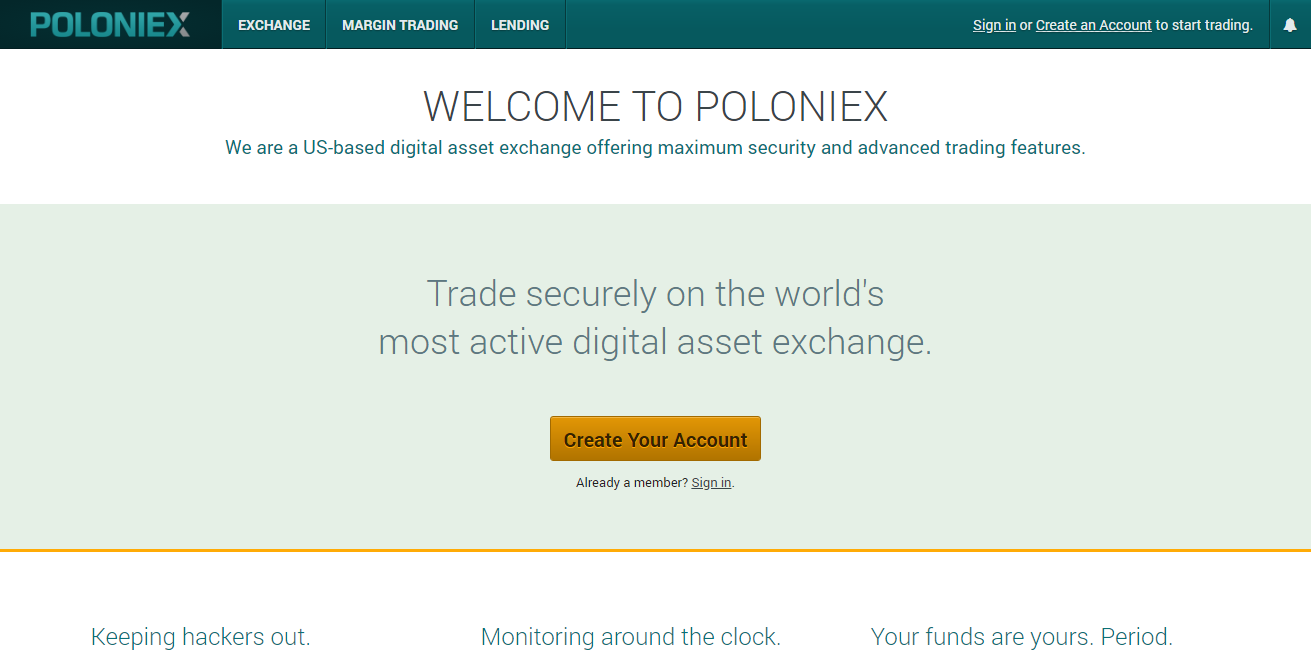Screen dimensions: 1311x658
Task: Click Sign in link in top bar
Action: pyautogui.click(x=994, y=25)
